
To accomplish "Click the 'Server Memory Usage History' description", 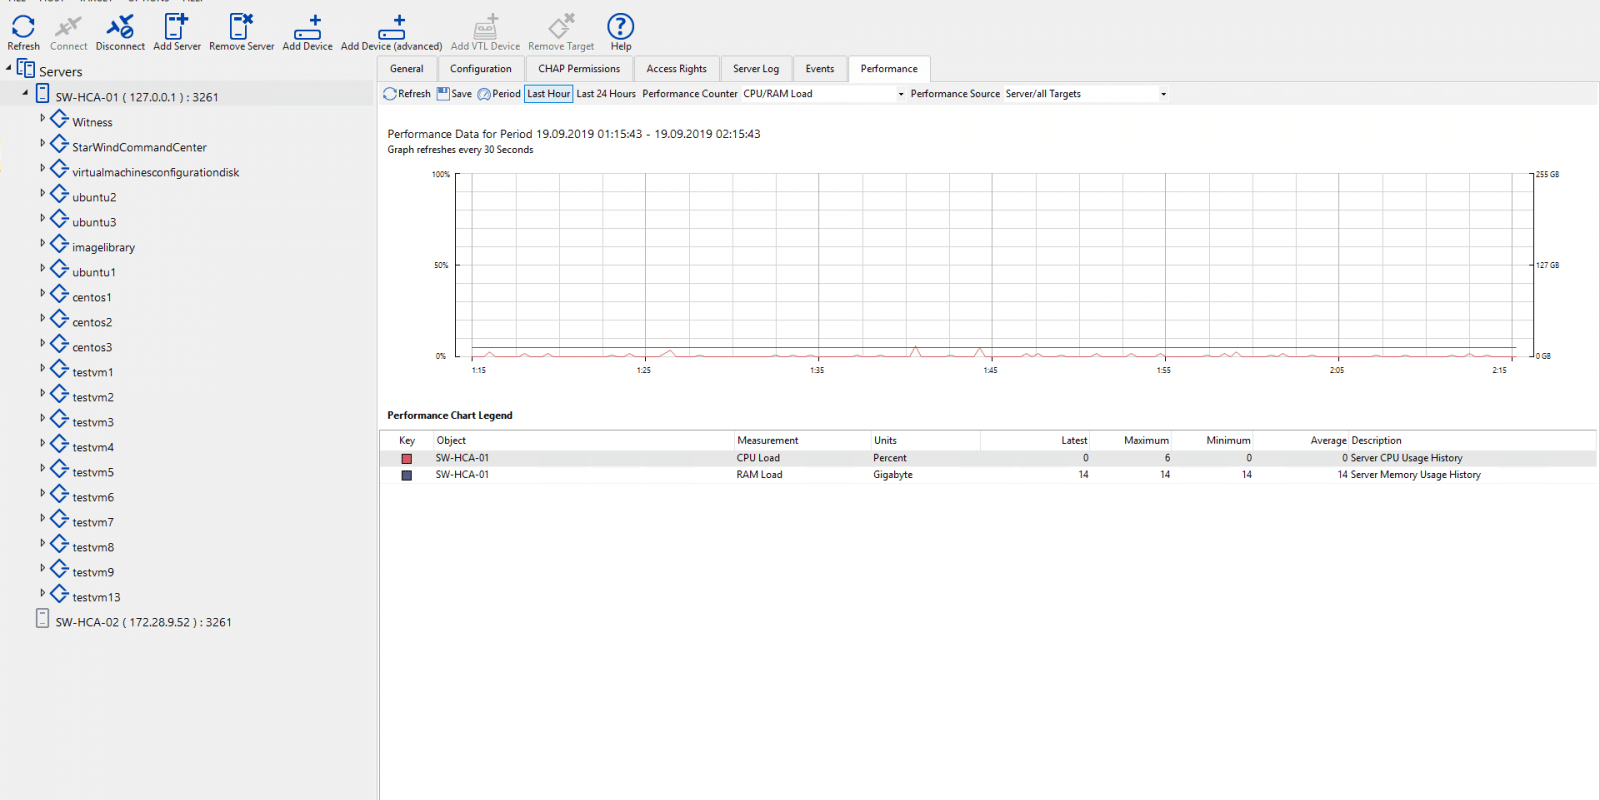I will [1415, 475].
